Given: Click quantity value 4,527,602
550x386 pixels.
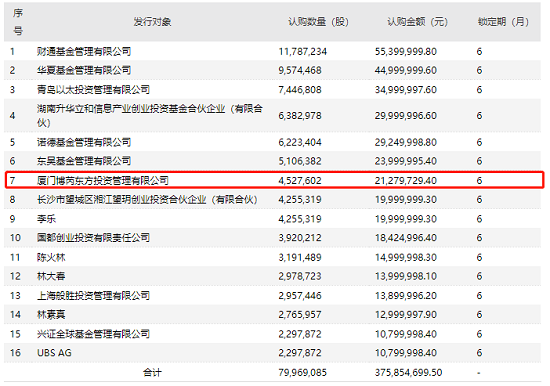Looking at the screenshot, I should pos(300,180).
